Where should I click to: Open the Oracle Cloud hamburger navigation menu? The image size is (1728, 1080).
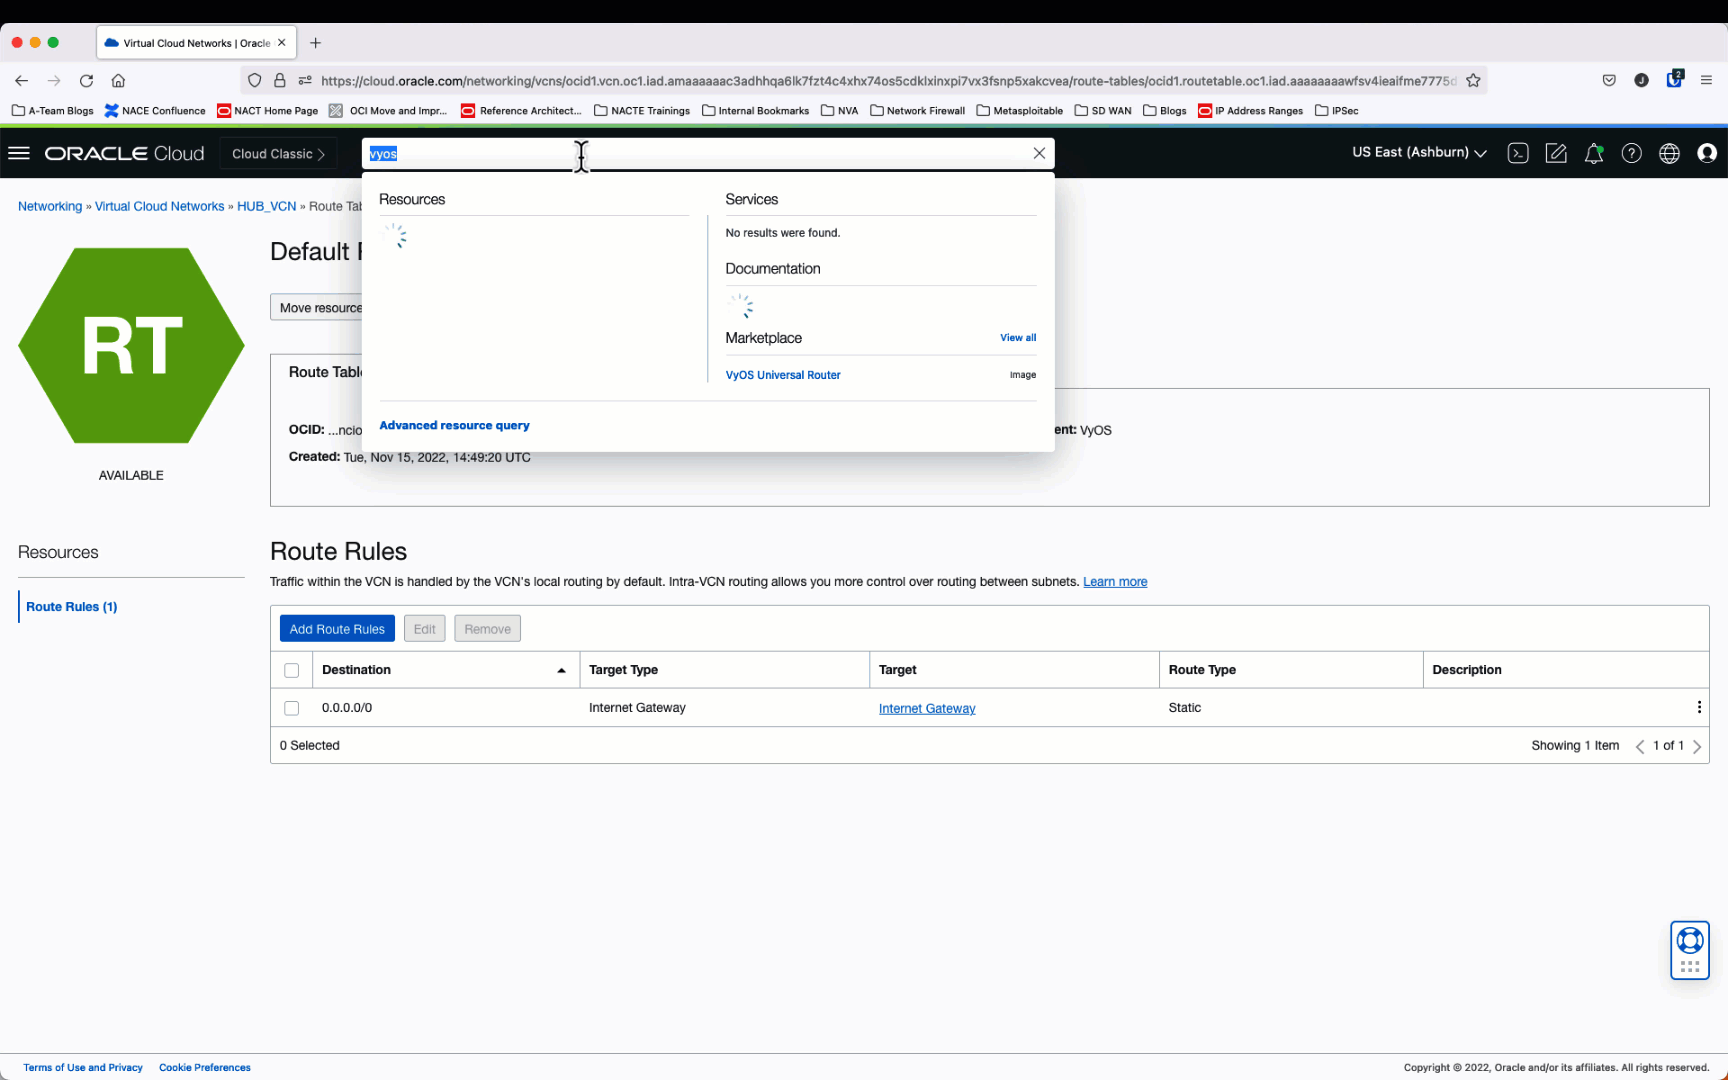(19, 153)
